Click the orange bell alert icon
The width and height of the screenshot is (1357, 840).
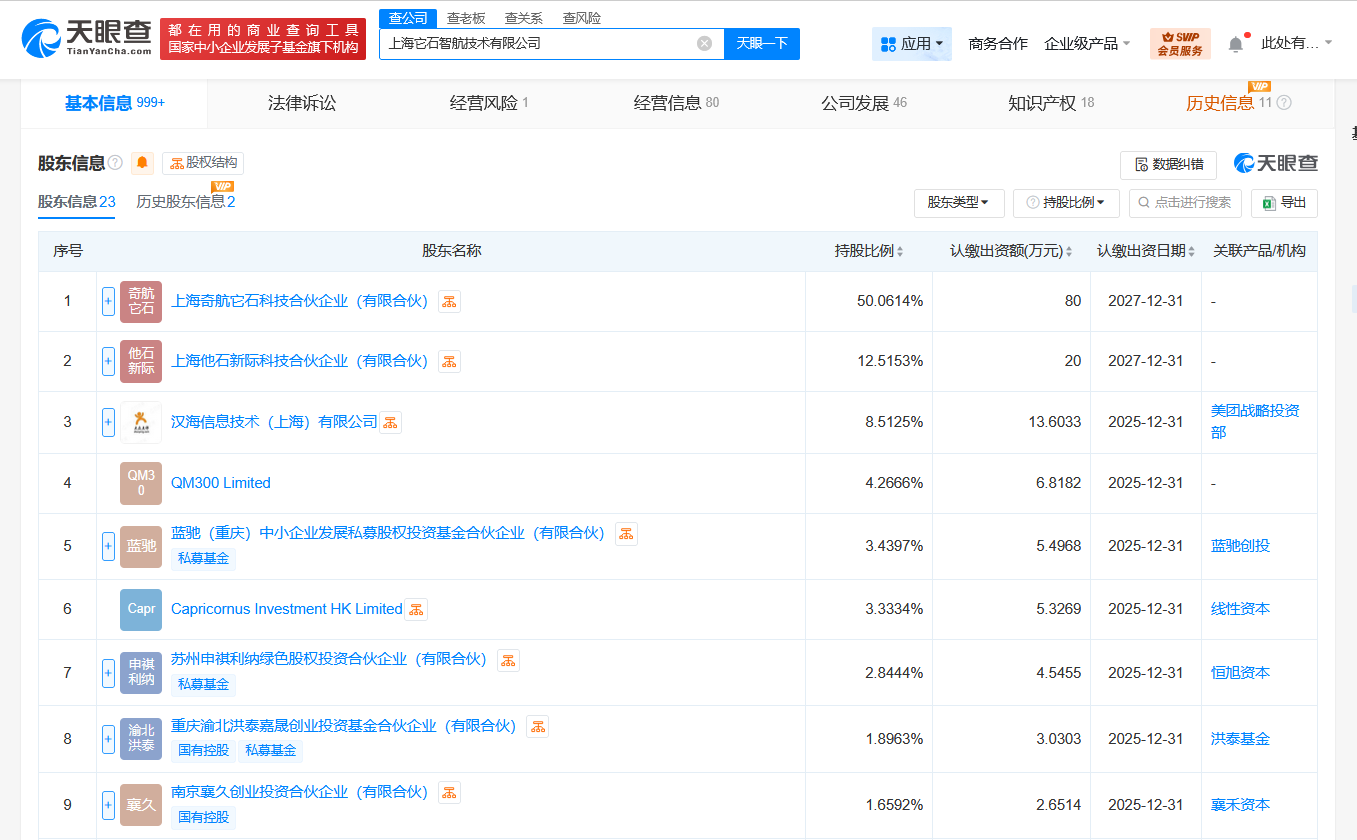pos(142,163)
